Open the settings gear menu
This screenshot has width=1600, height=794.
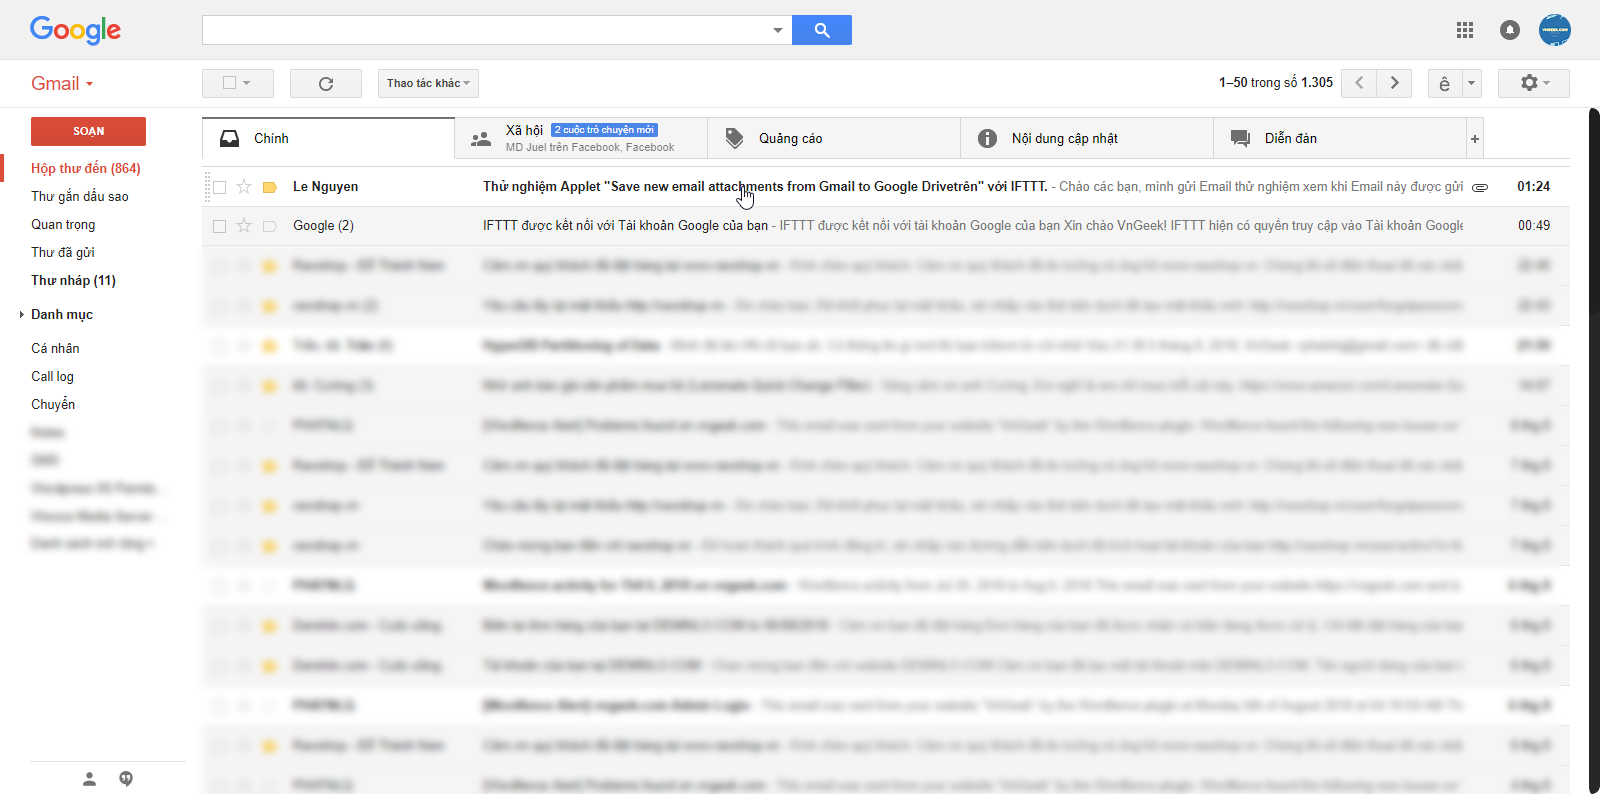(1534, 83)
